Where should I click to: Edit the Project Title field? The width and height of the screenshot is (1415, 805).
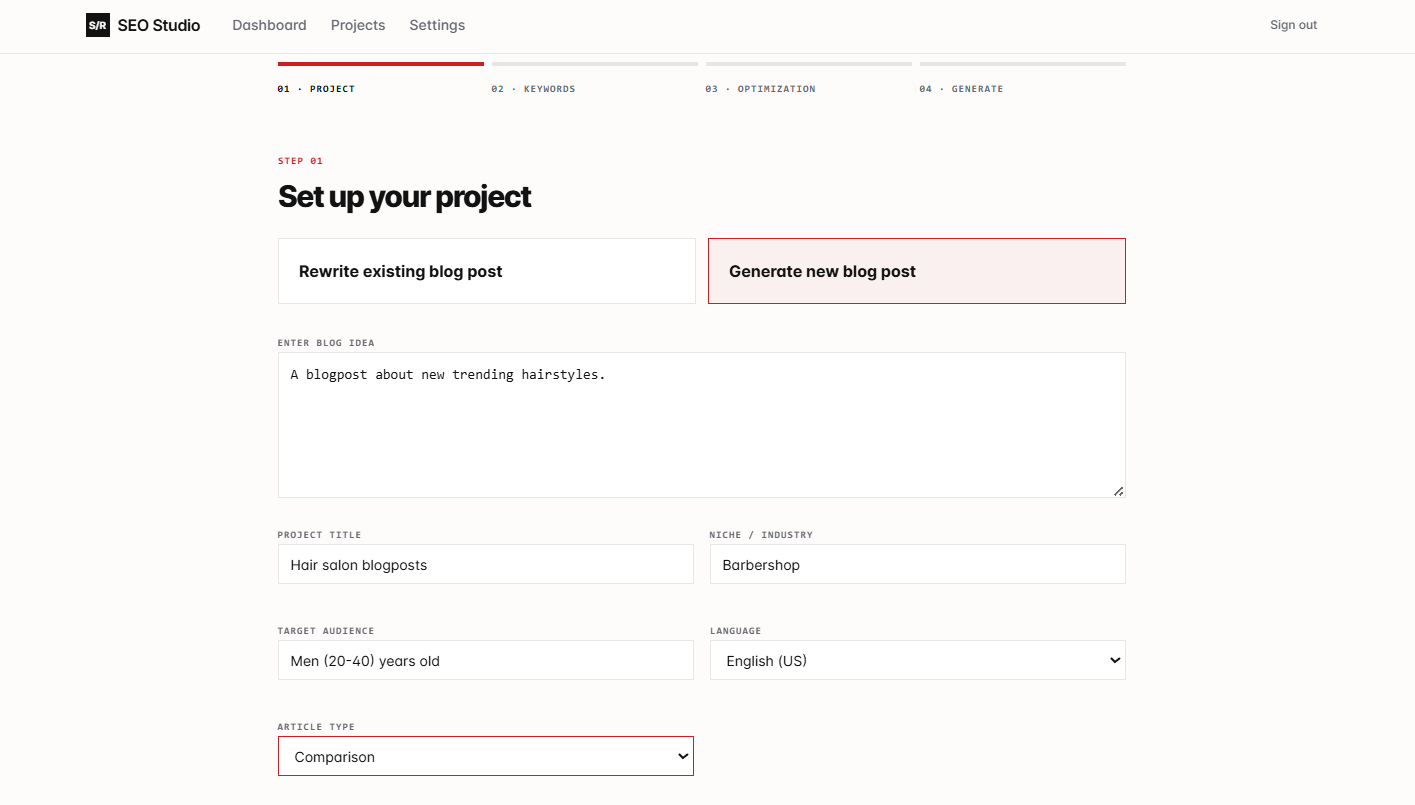(x=486, y=564)
